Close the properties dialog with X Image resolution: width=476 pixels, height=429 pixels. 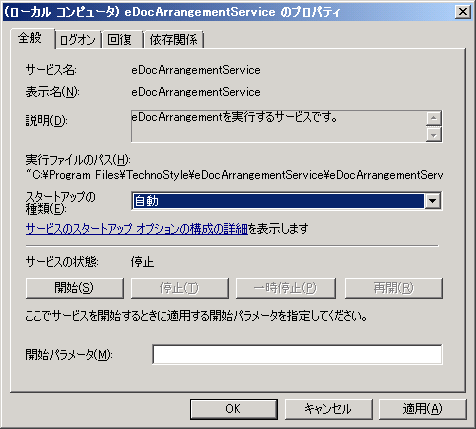coord(463,12)
